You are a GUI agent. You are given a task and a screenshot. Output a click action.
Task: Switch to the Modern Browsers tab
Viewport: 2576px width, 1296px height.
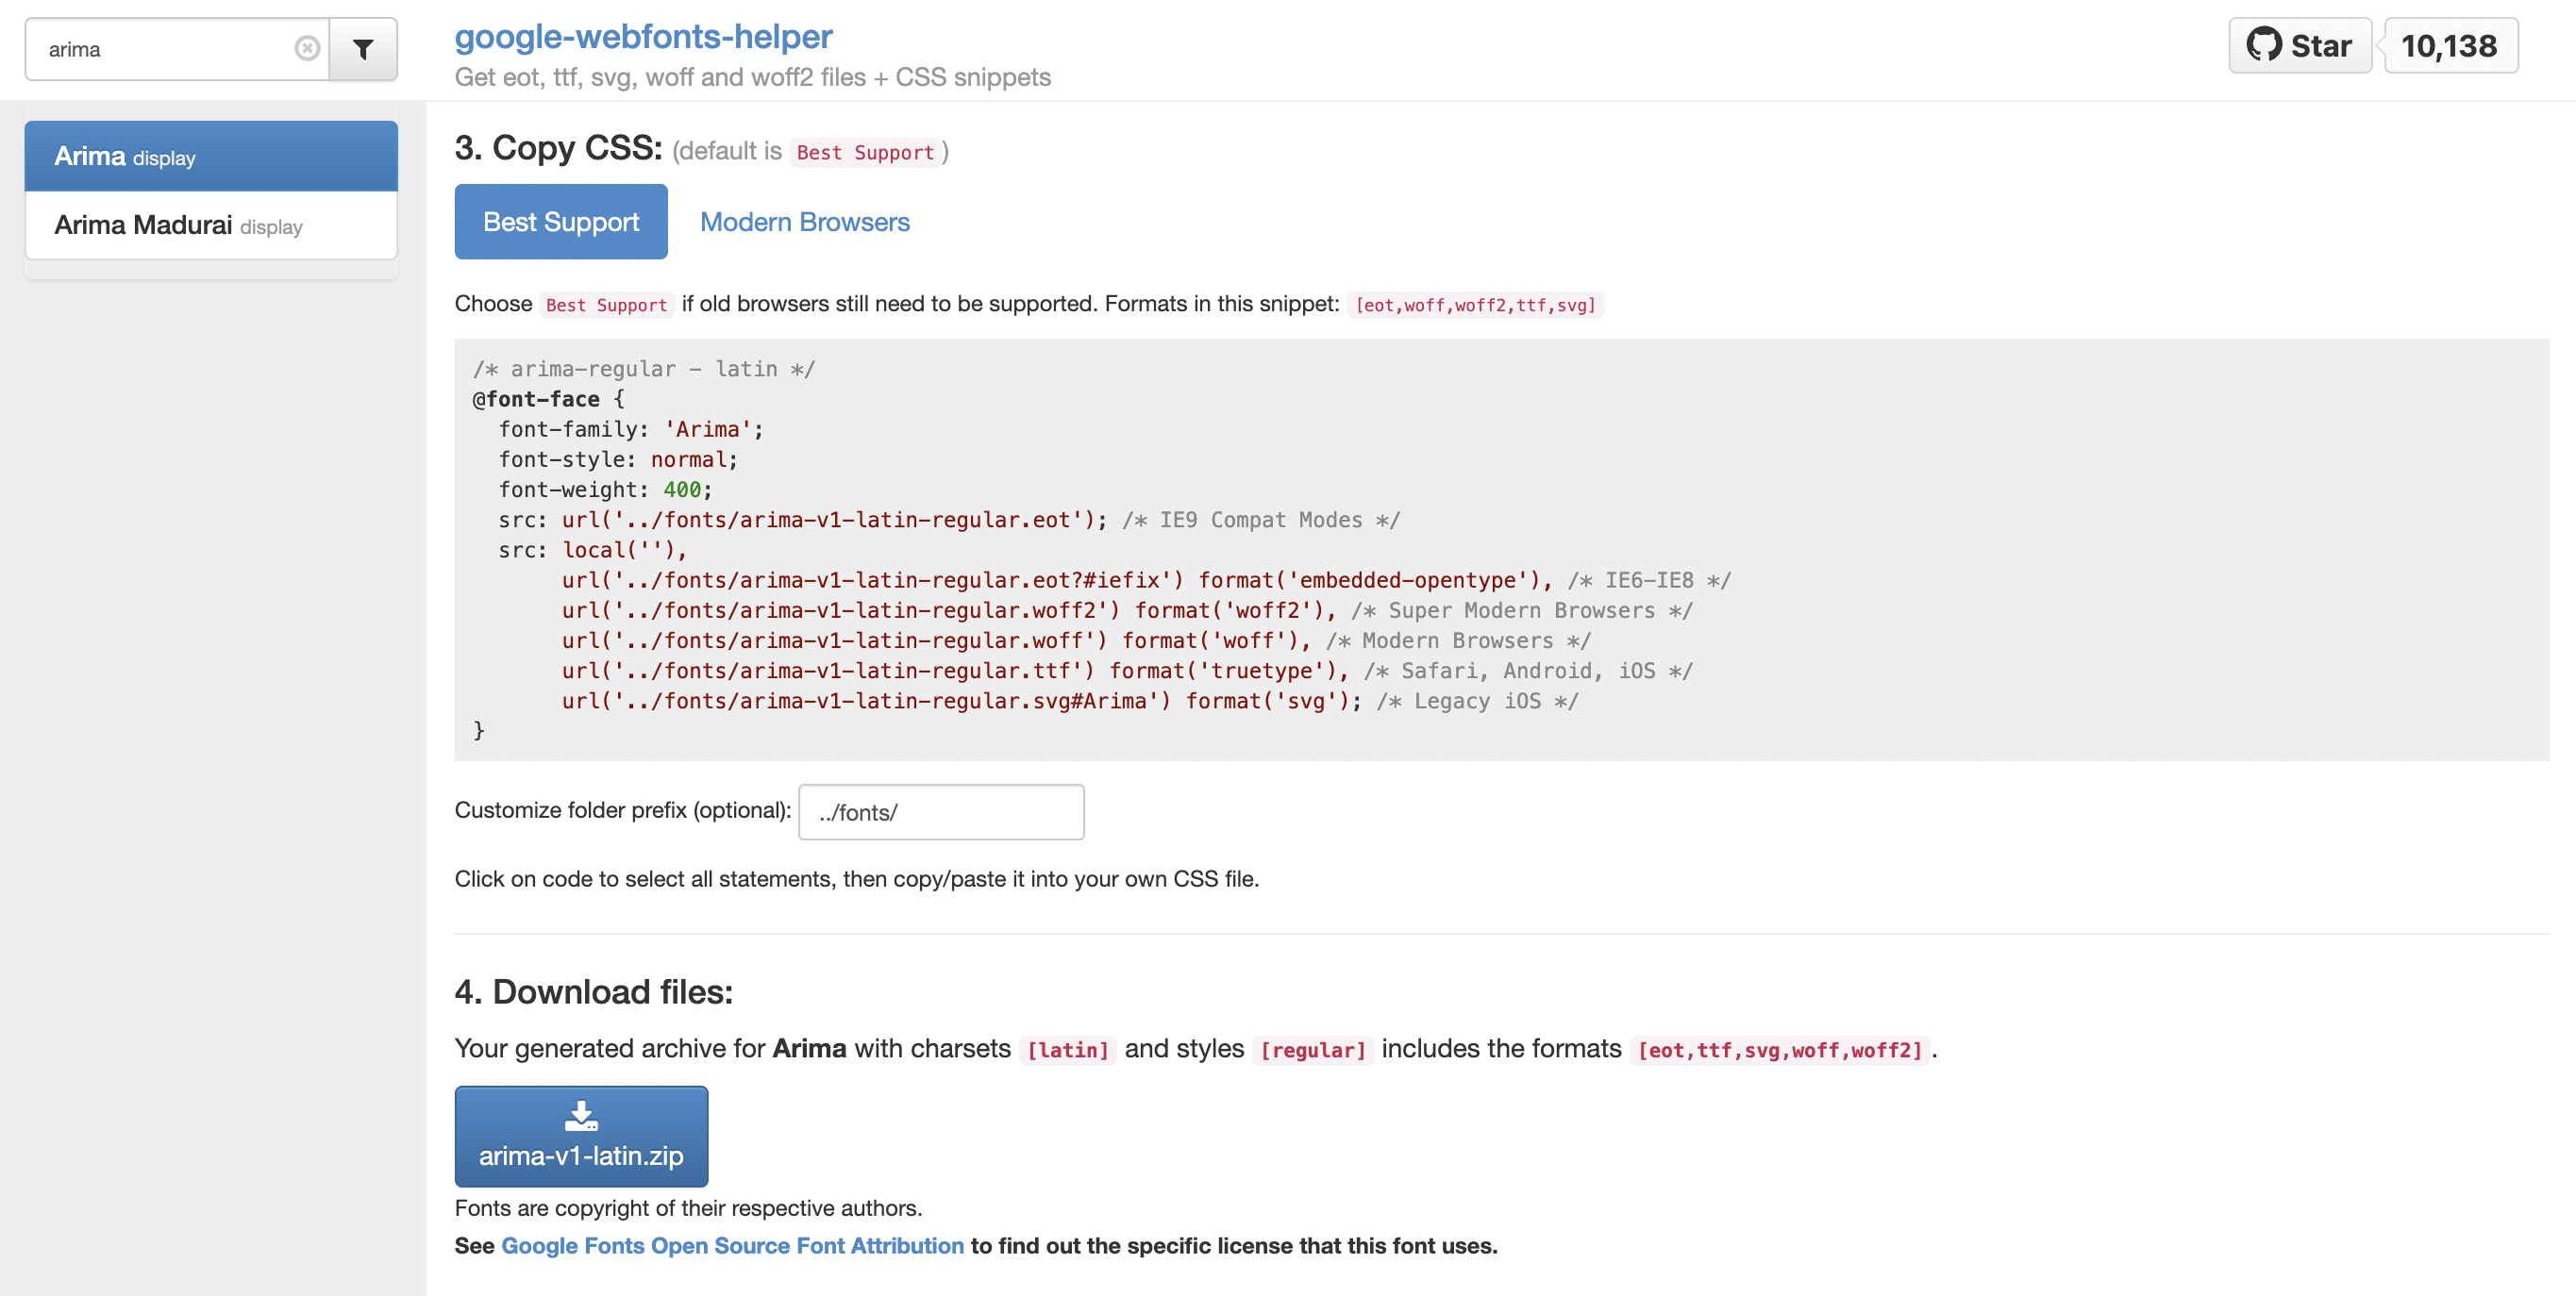[804, 221]
